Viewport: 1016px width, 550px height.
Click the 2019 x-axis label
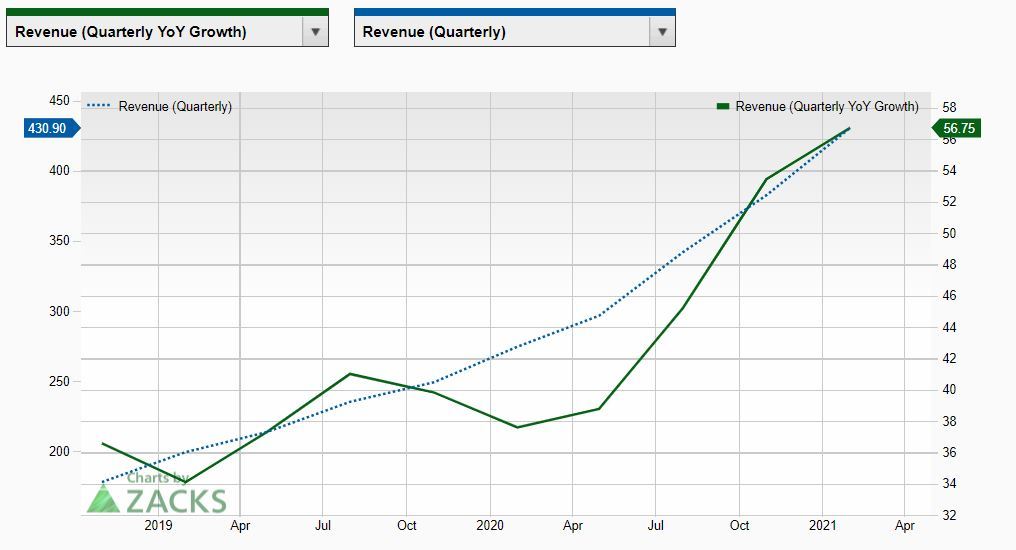(158, 525)
